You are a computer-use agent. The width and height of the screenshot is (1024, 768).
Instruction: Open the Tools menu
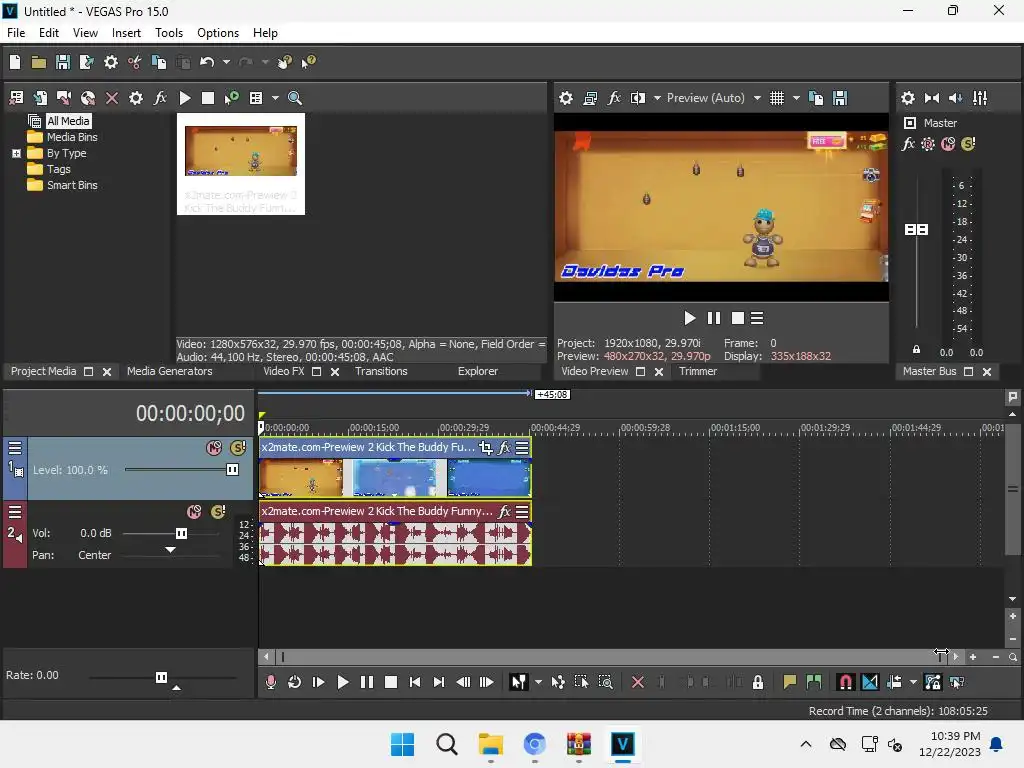[x=169, y=33]
